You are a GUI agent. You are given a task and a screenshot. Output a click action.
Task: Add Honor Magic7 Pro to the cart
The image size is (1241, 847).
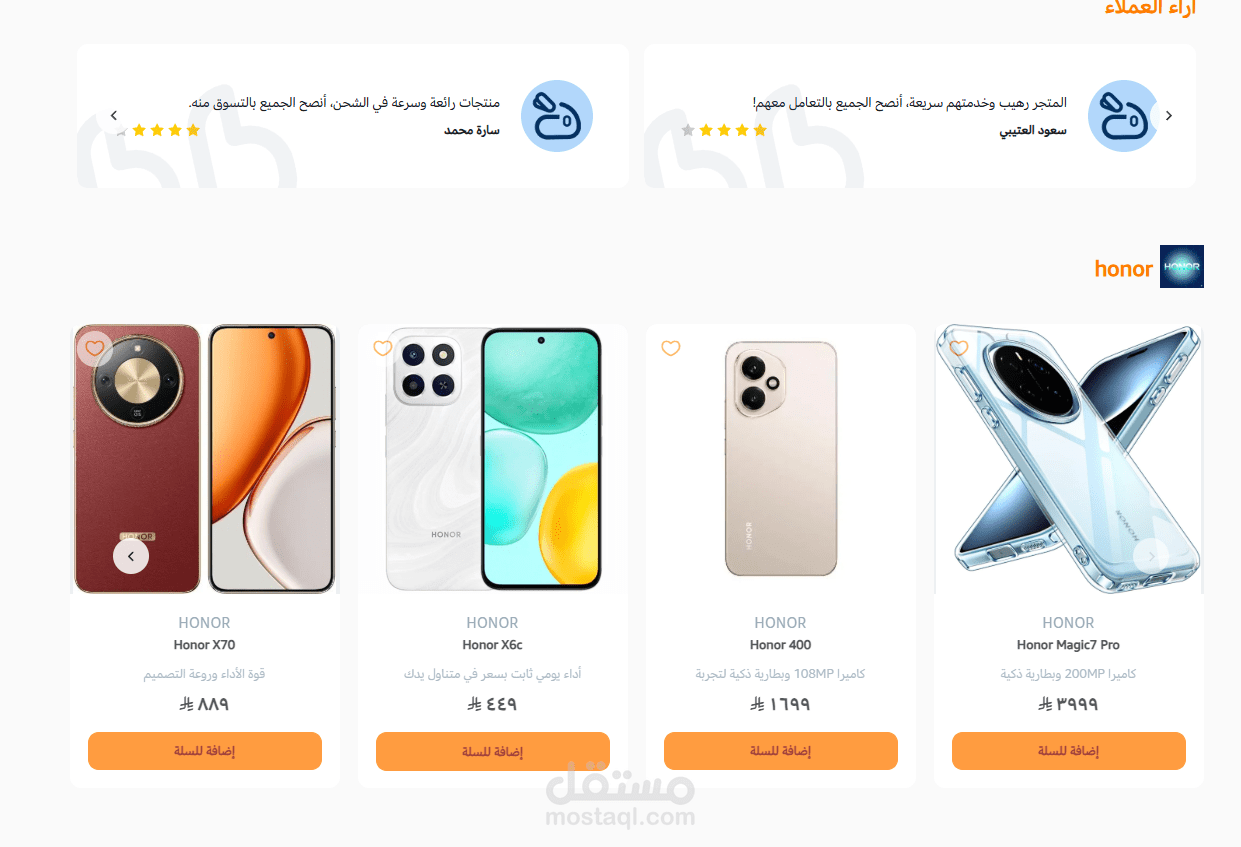point(1069,751)
